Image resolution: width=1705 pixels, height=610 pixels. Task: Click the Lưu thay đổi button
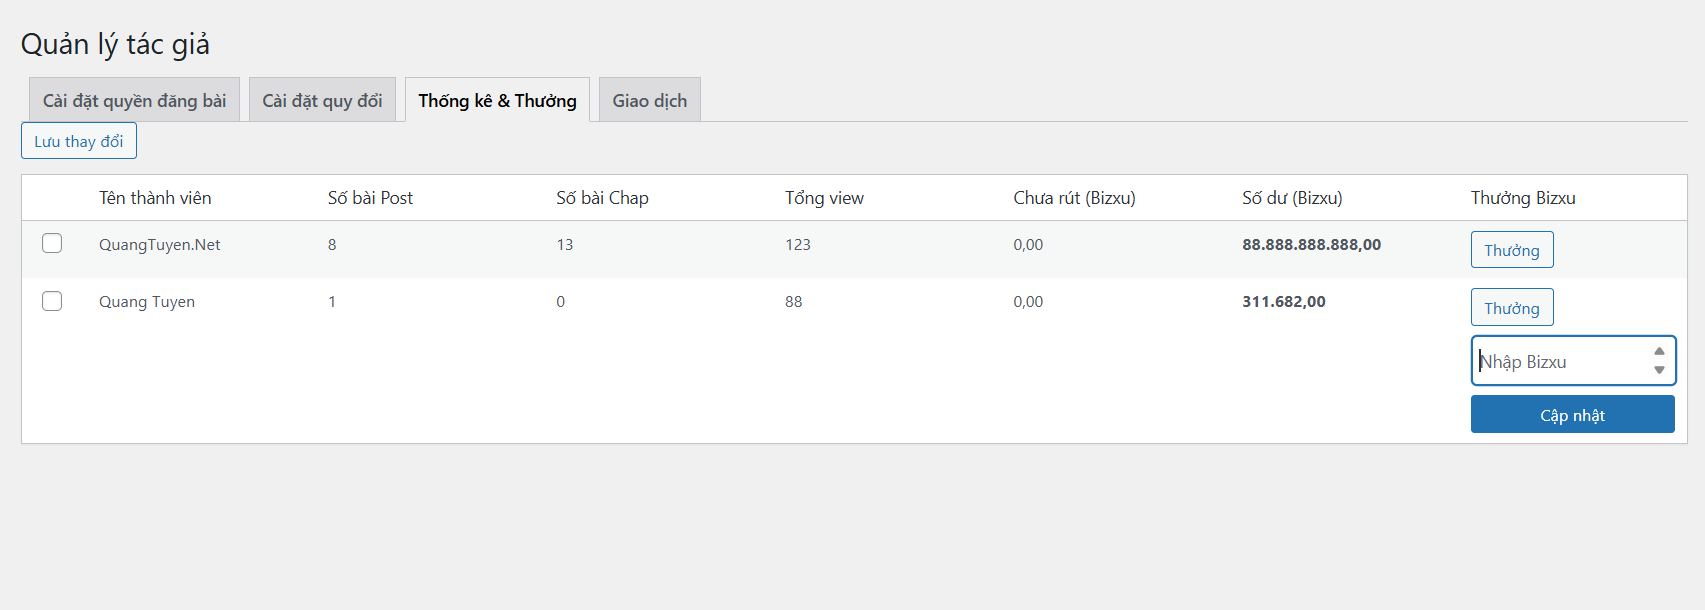click(79, 141)
